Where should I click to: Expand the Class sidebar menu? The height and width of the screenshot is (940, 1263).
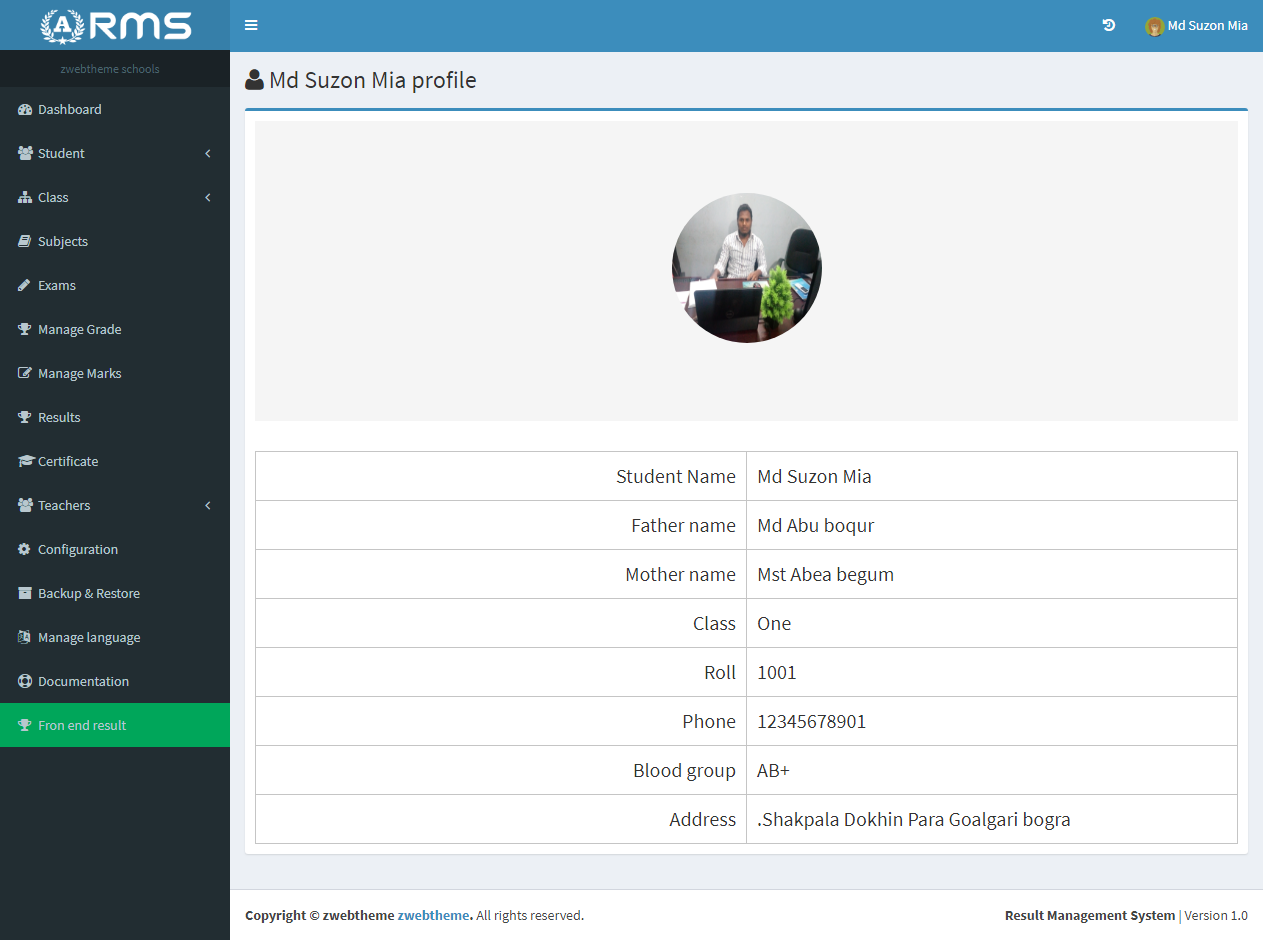[55, 197]
